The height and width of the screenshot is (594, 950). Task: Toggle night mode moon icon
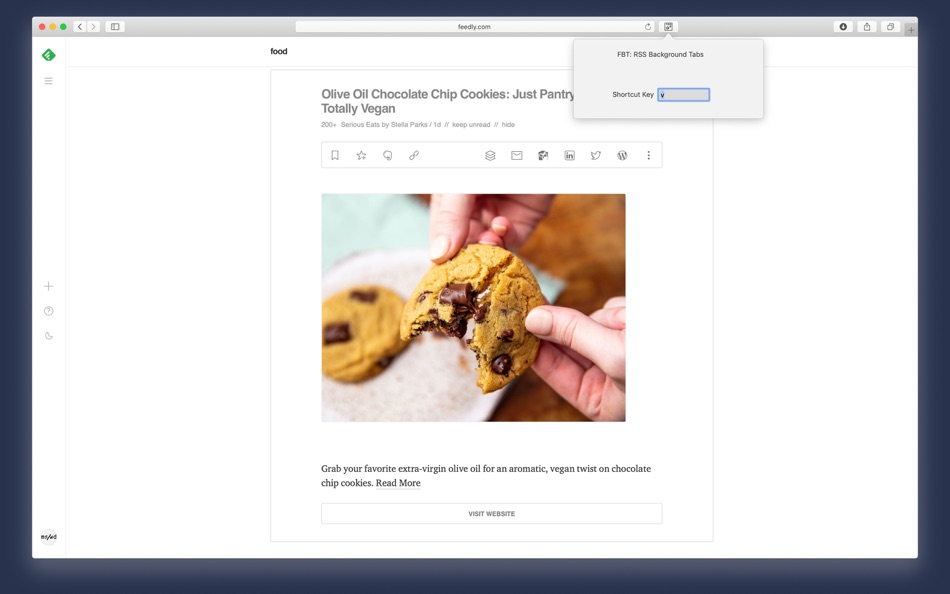48,336
